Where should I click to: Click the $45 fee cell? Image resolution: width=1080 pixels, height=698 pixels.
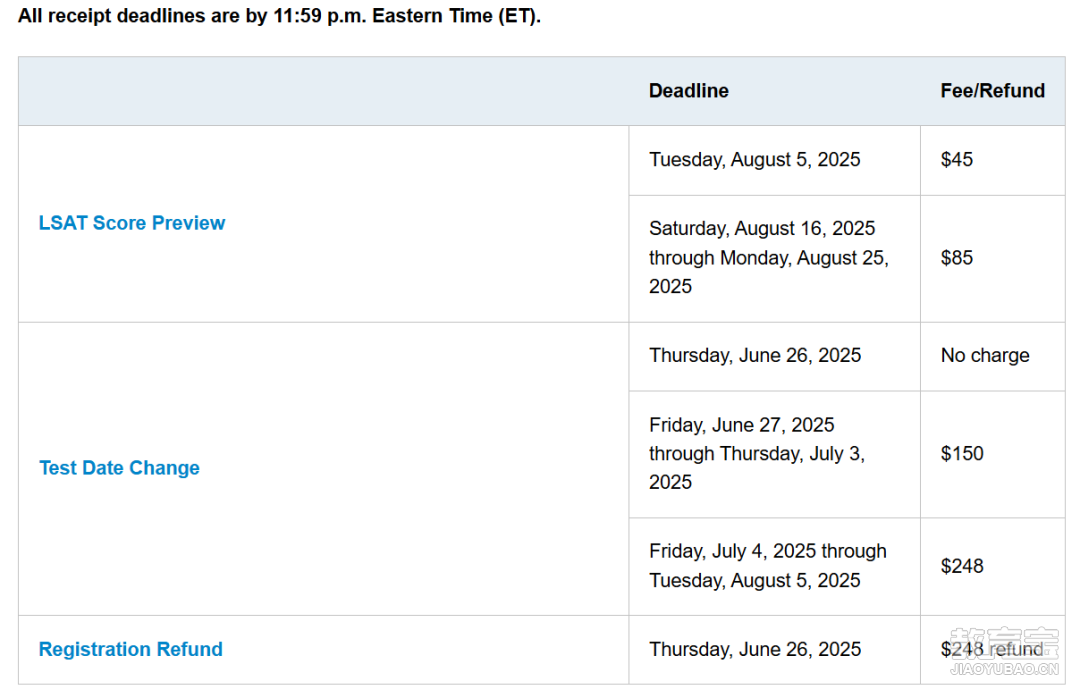(x=957, y=160)
